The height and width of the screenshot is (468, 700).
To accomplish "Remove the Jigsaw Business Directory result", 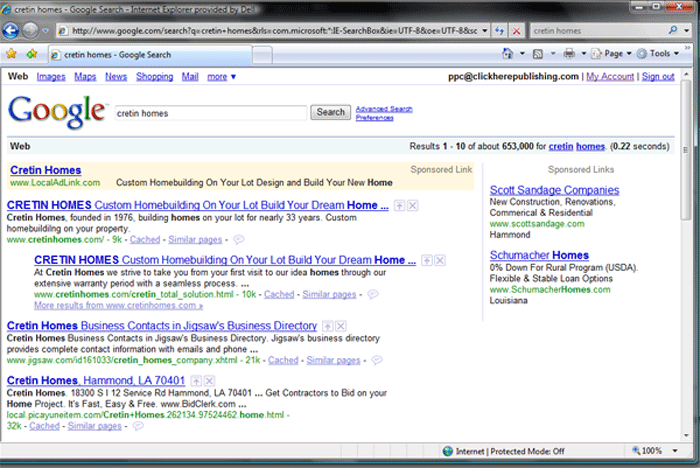I will (341, 326).
